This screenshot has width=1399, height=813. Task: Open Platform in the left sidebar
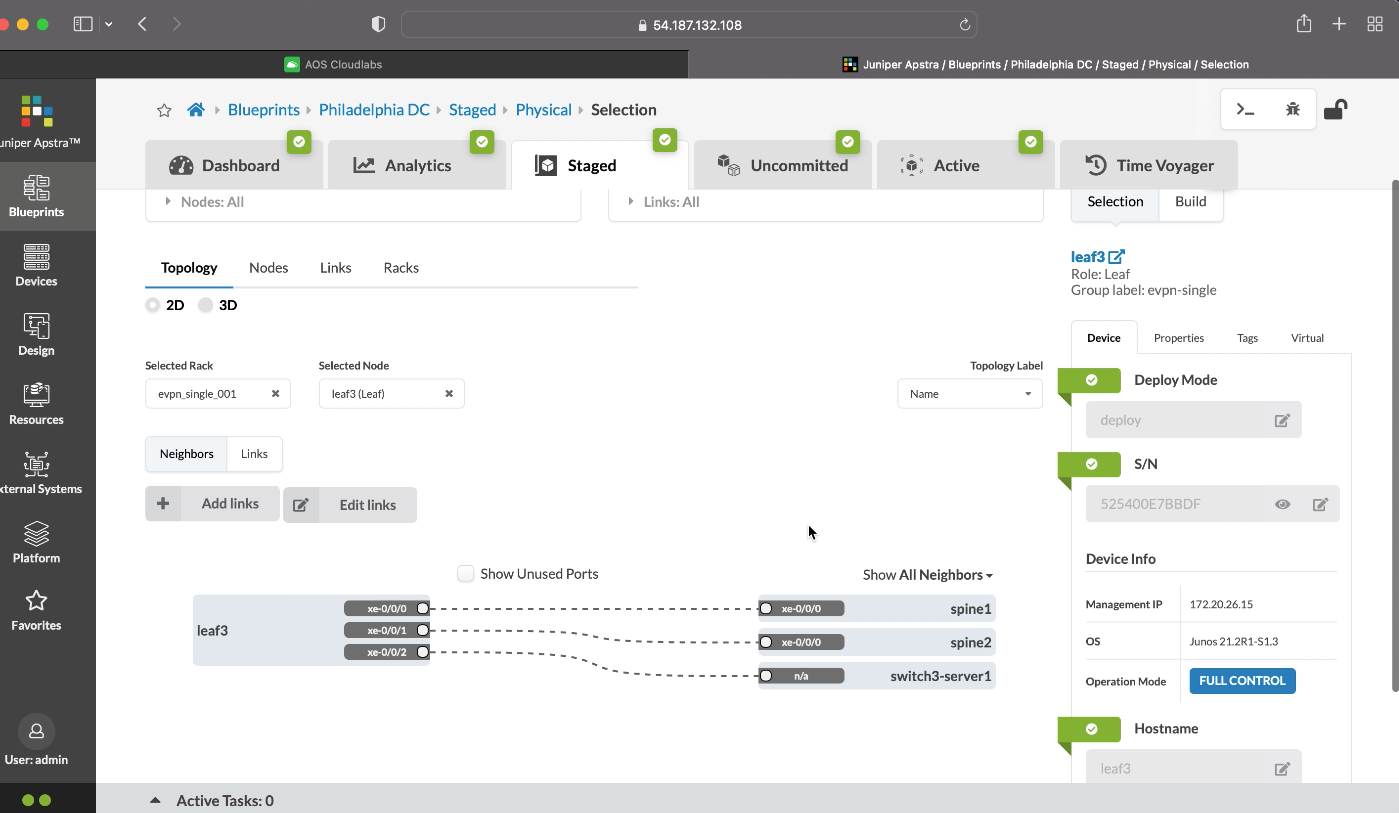pos(37,541)
